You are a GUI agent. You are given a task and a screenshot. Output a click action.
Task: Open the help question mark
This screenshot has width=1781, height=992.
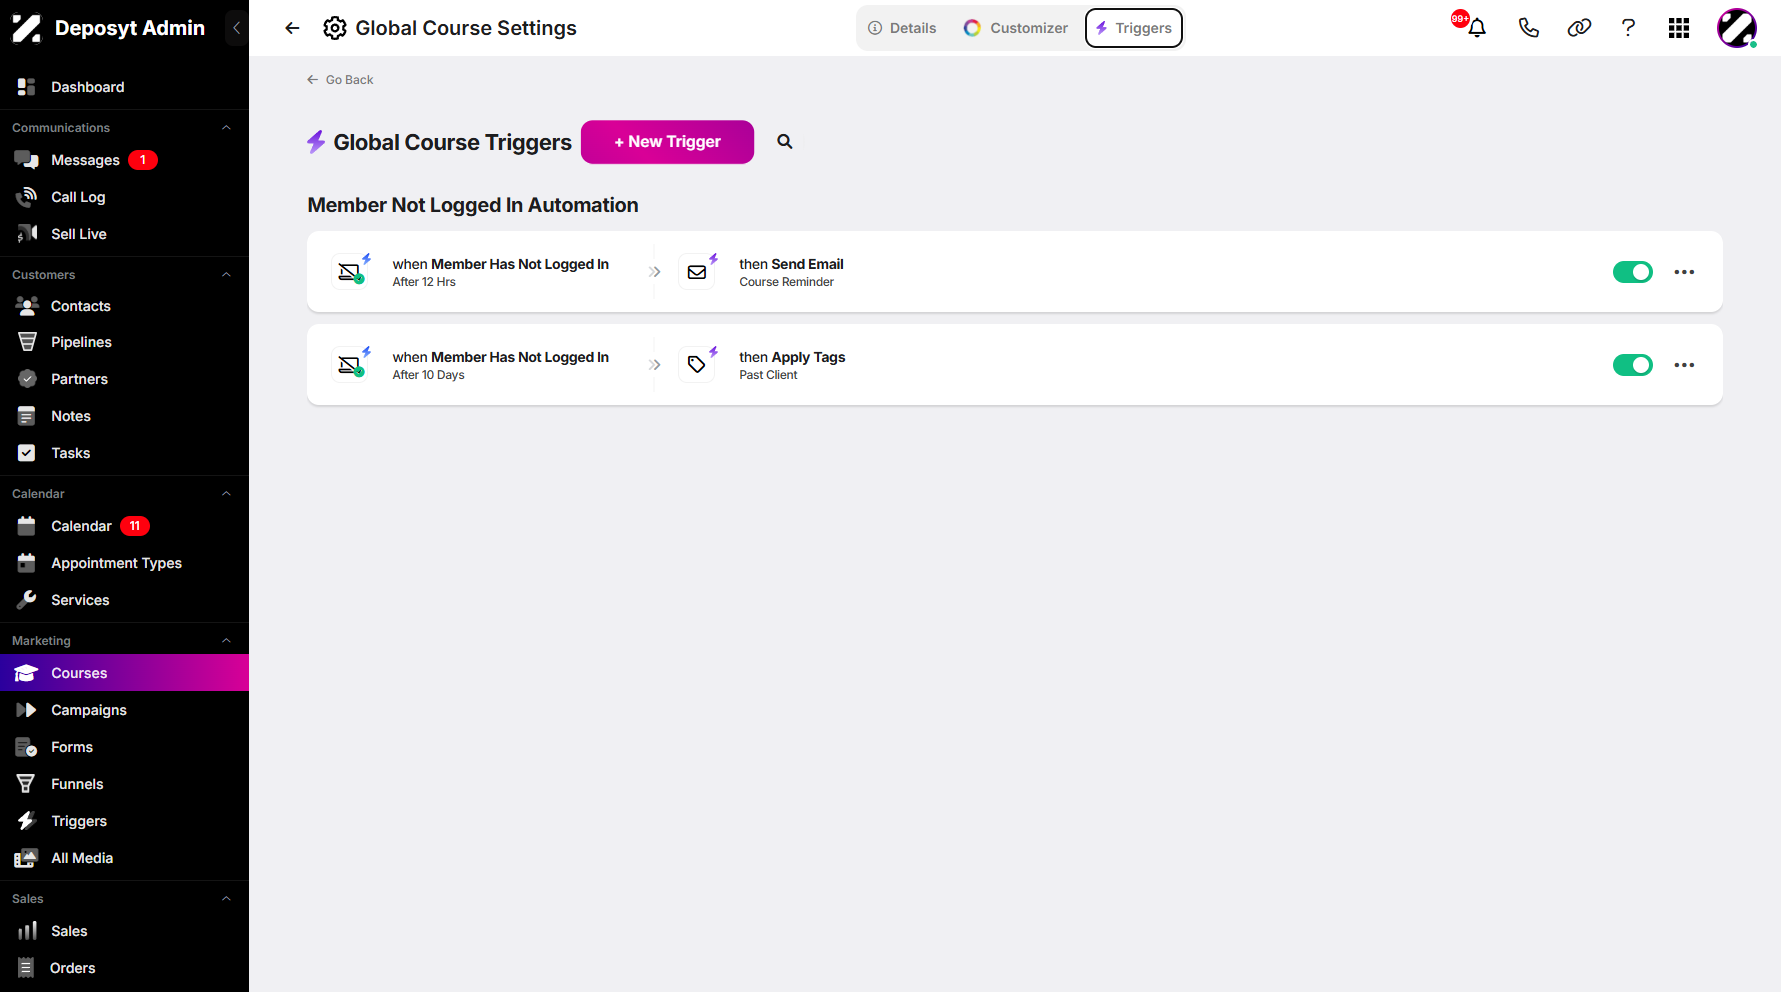coord(1628,28)
